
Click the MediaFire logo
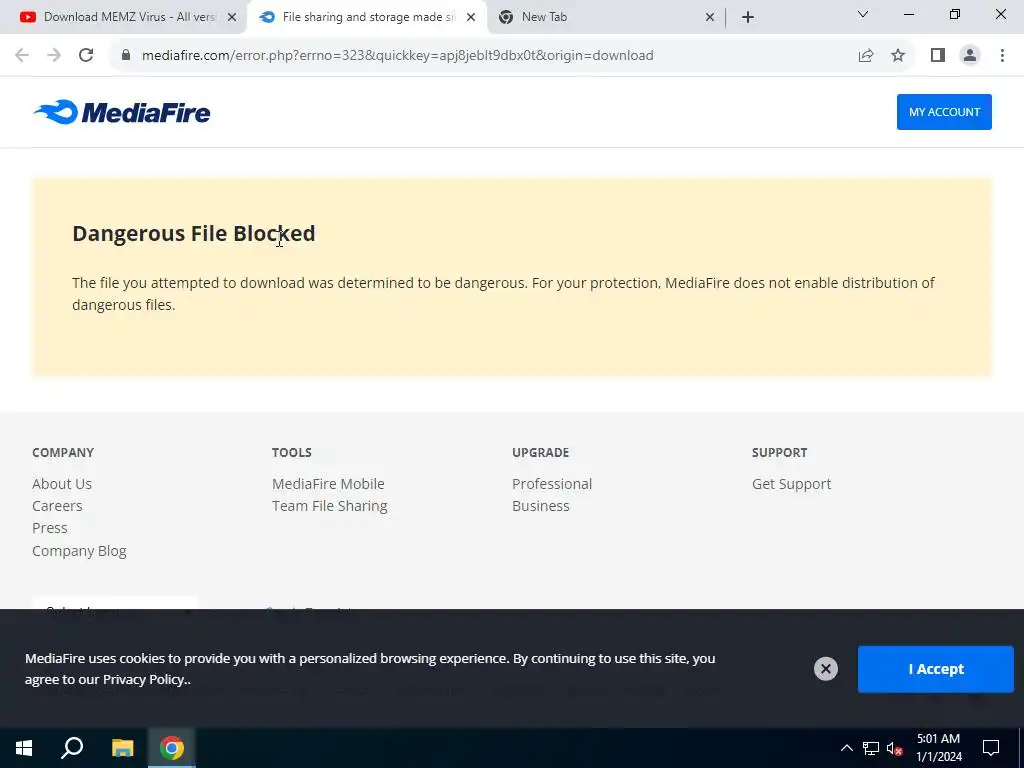[122, 112]
